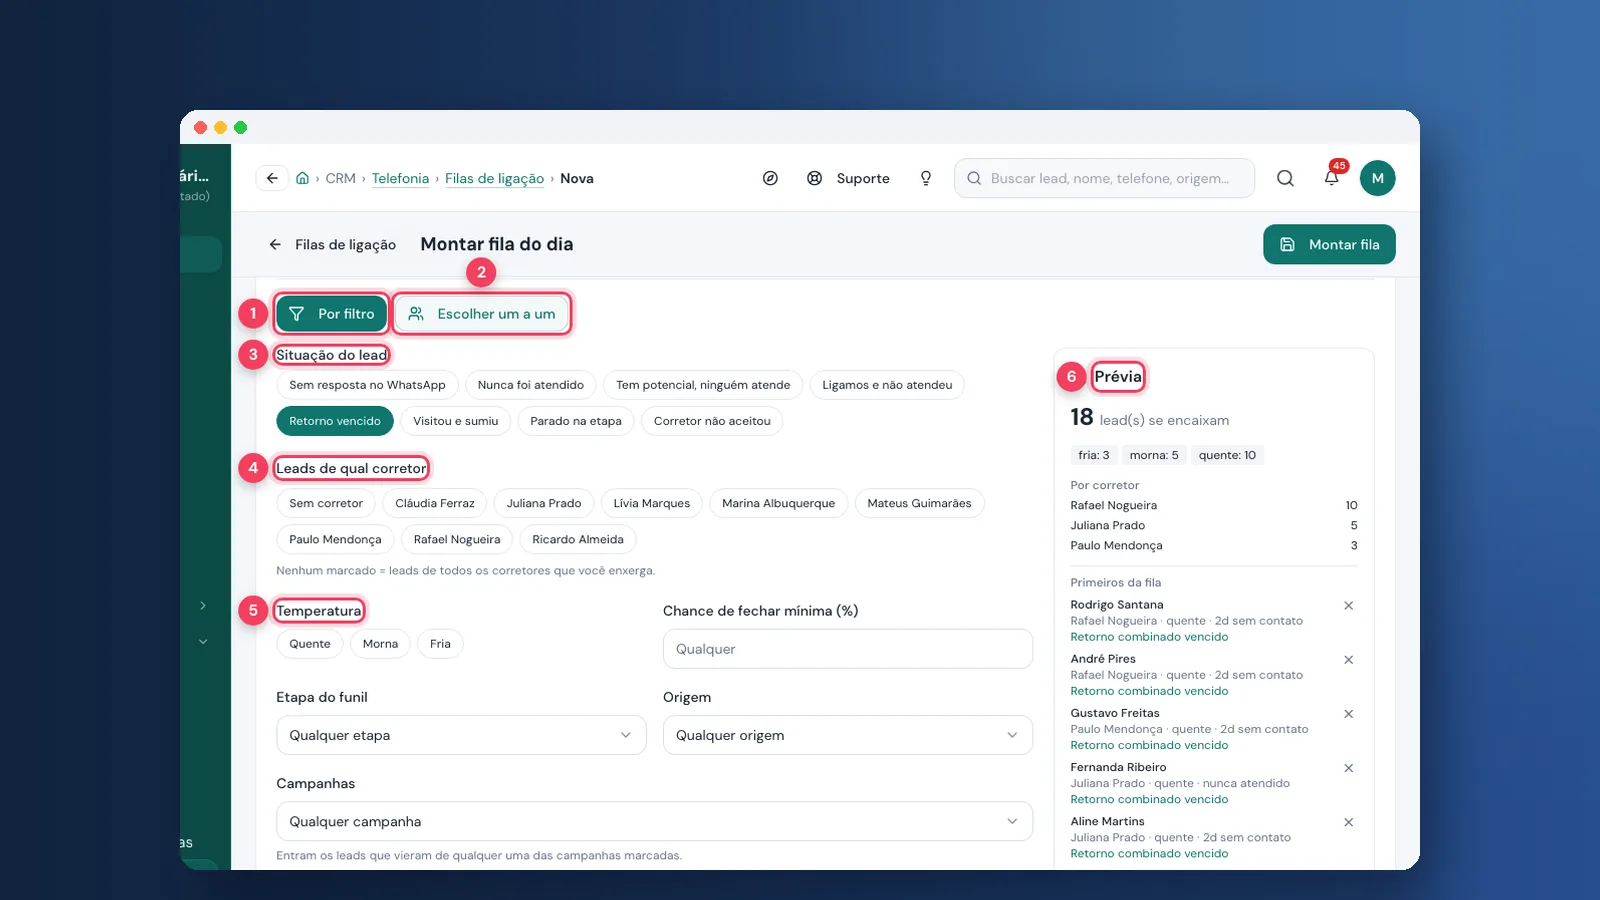Remove Rodrigo Santana from the queue

1349,606
